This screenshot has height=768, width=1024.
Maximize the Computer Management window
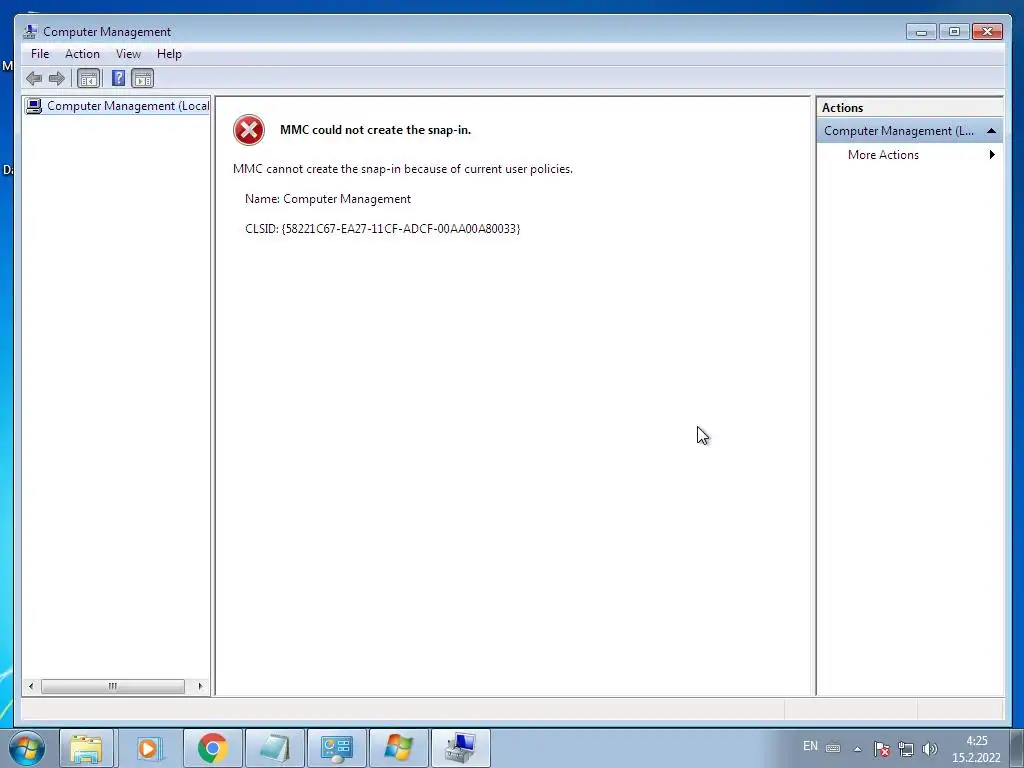pyautogui.click(x=954, y=31)
